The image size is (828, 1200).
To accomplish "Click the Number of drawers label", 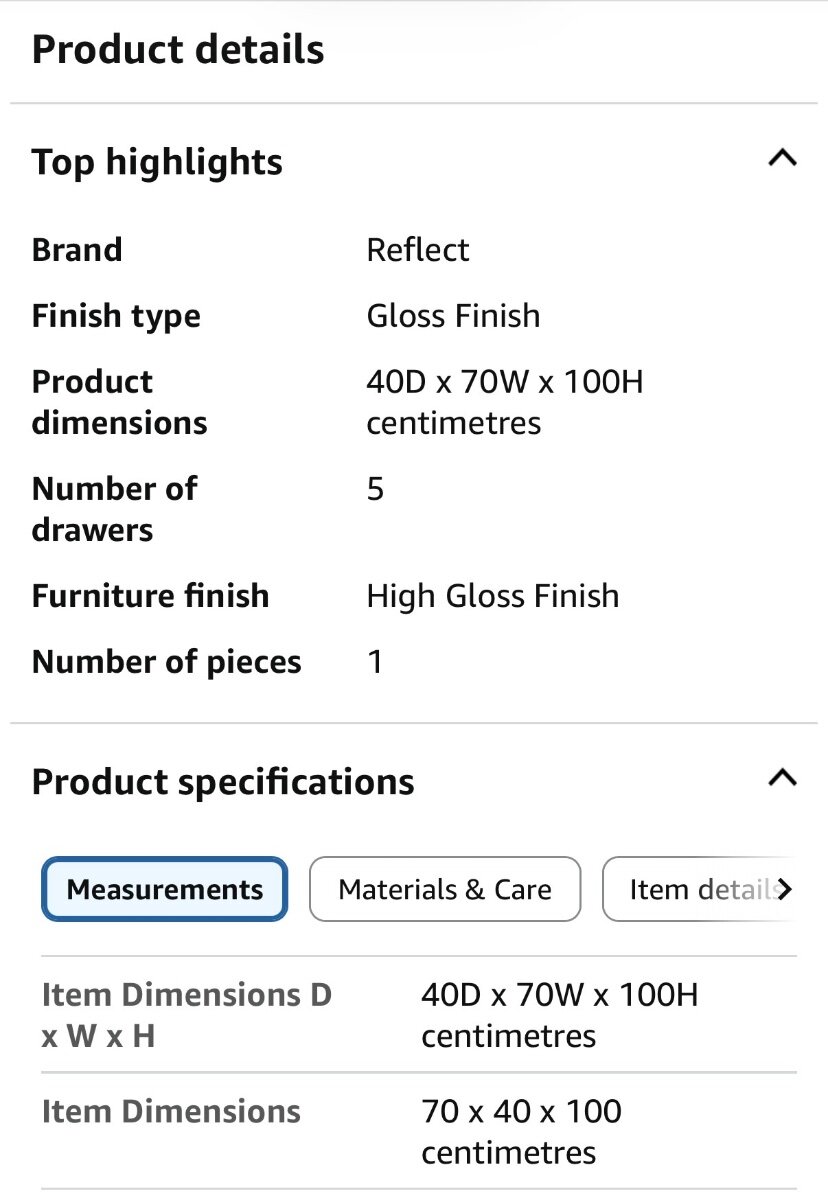I will [x=114, y=509].
